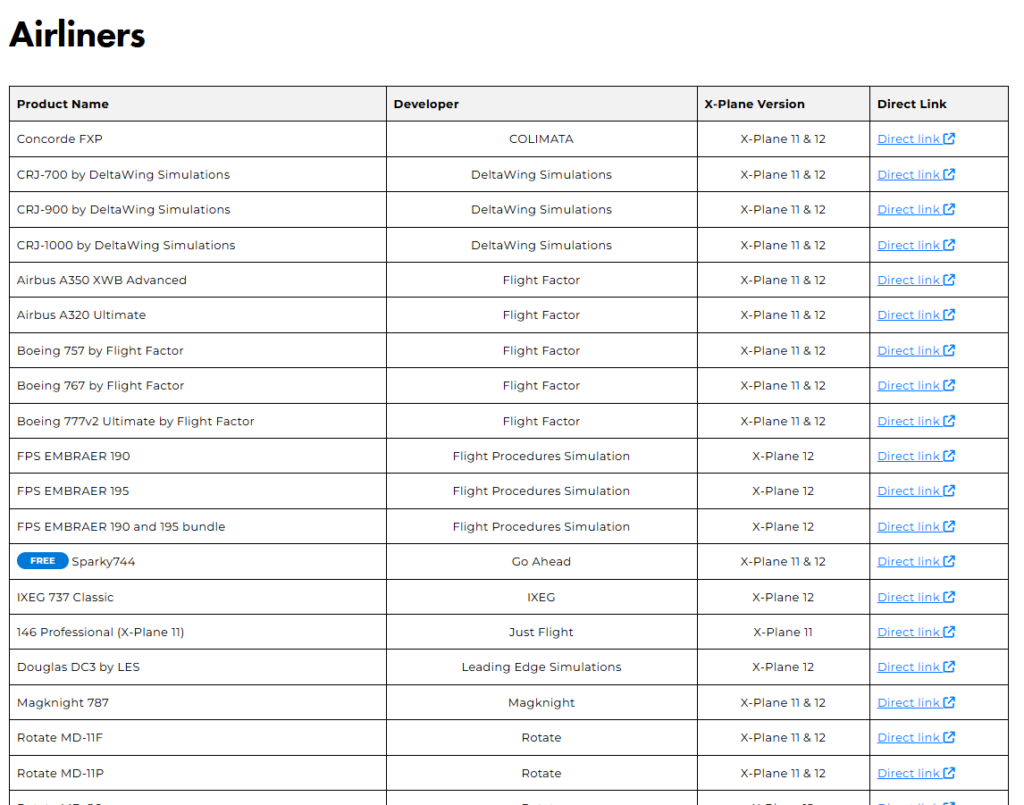Click the COLIMATA developer cell
The width and height of the screenshot is (1024, 805).
click(541, 138)
